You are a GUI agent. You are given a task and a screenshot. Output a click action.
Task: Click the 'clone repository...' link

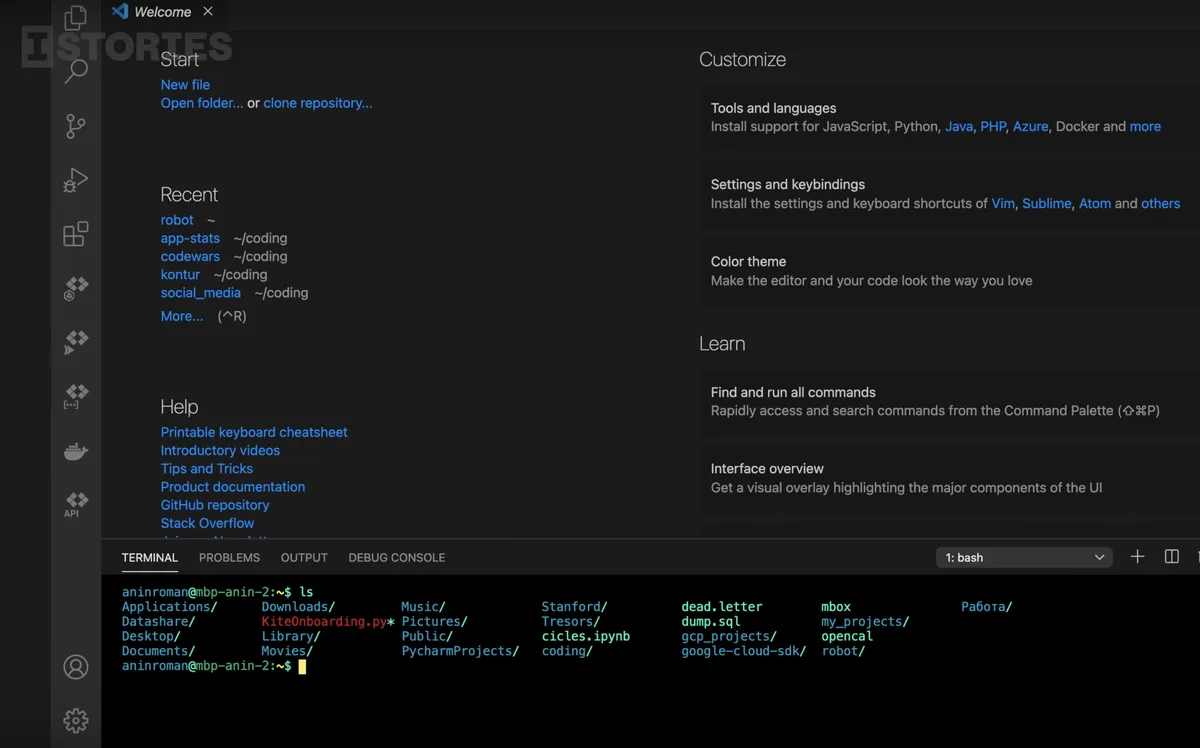click(x=317, y=103)
